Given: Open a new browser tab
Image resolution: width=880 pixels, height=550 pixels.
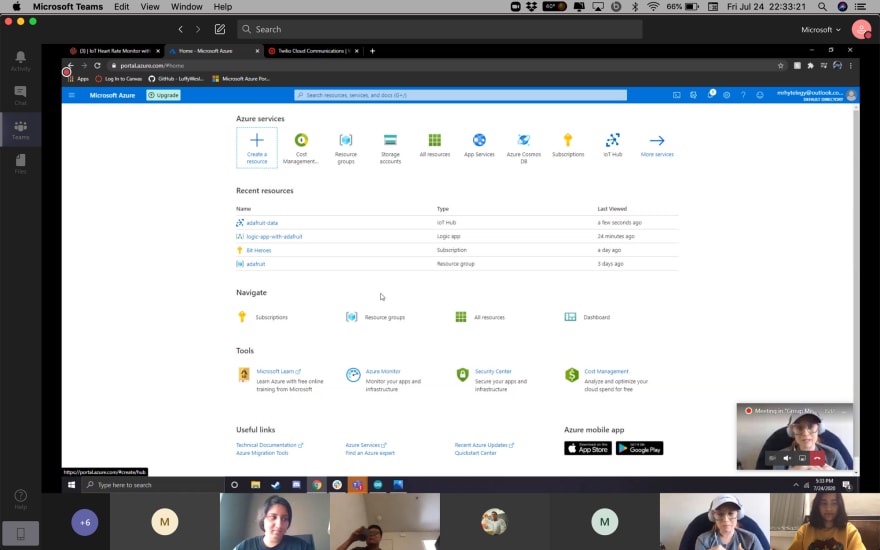Looking at the screenshot, I should [x=372, y=51].
